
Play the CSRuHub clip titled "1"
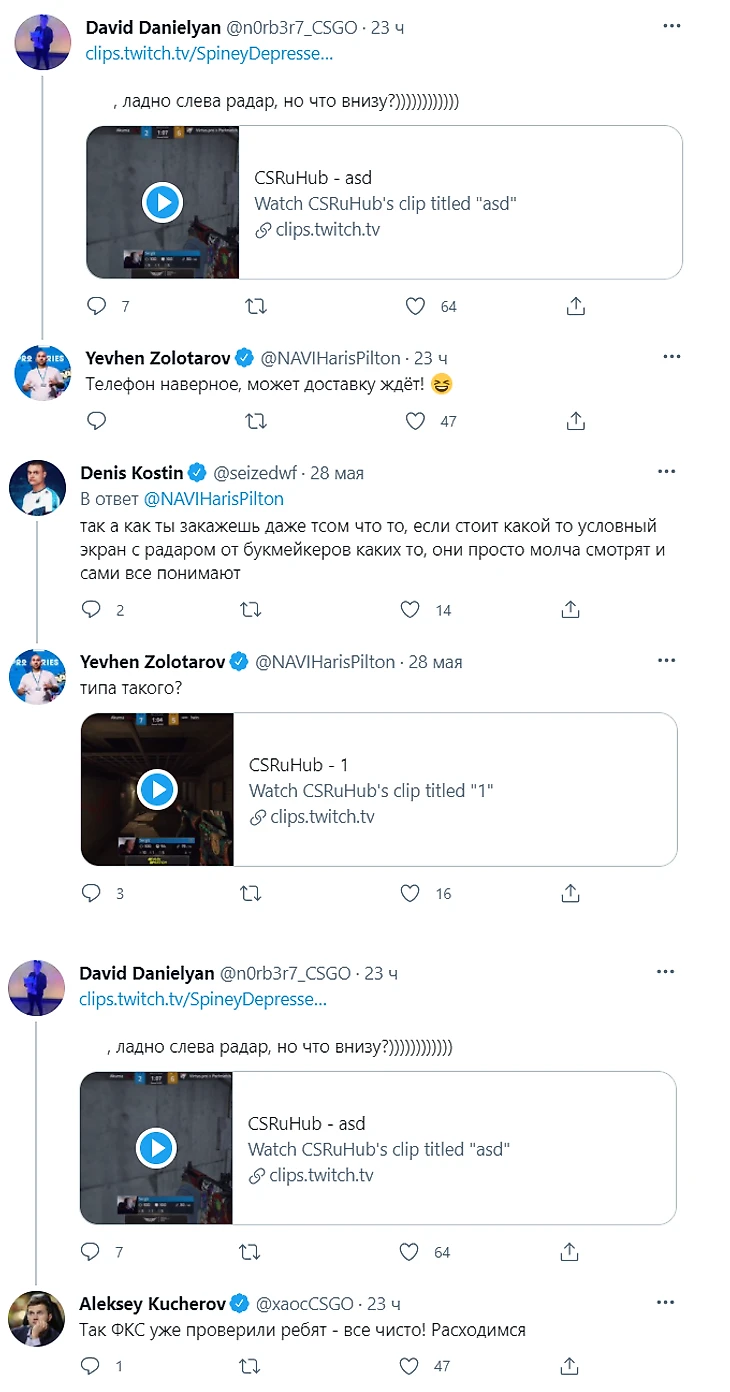157,789
